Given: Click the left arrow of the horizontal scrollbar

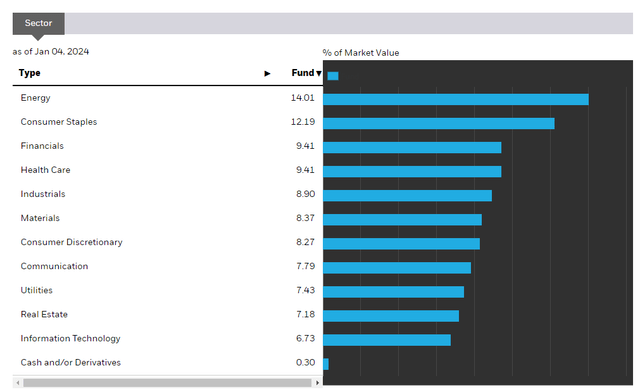Looking at the screenshot, I should [18, 383].
